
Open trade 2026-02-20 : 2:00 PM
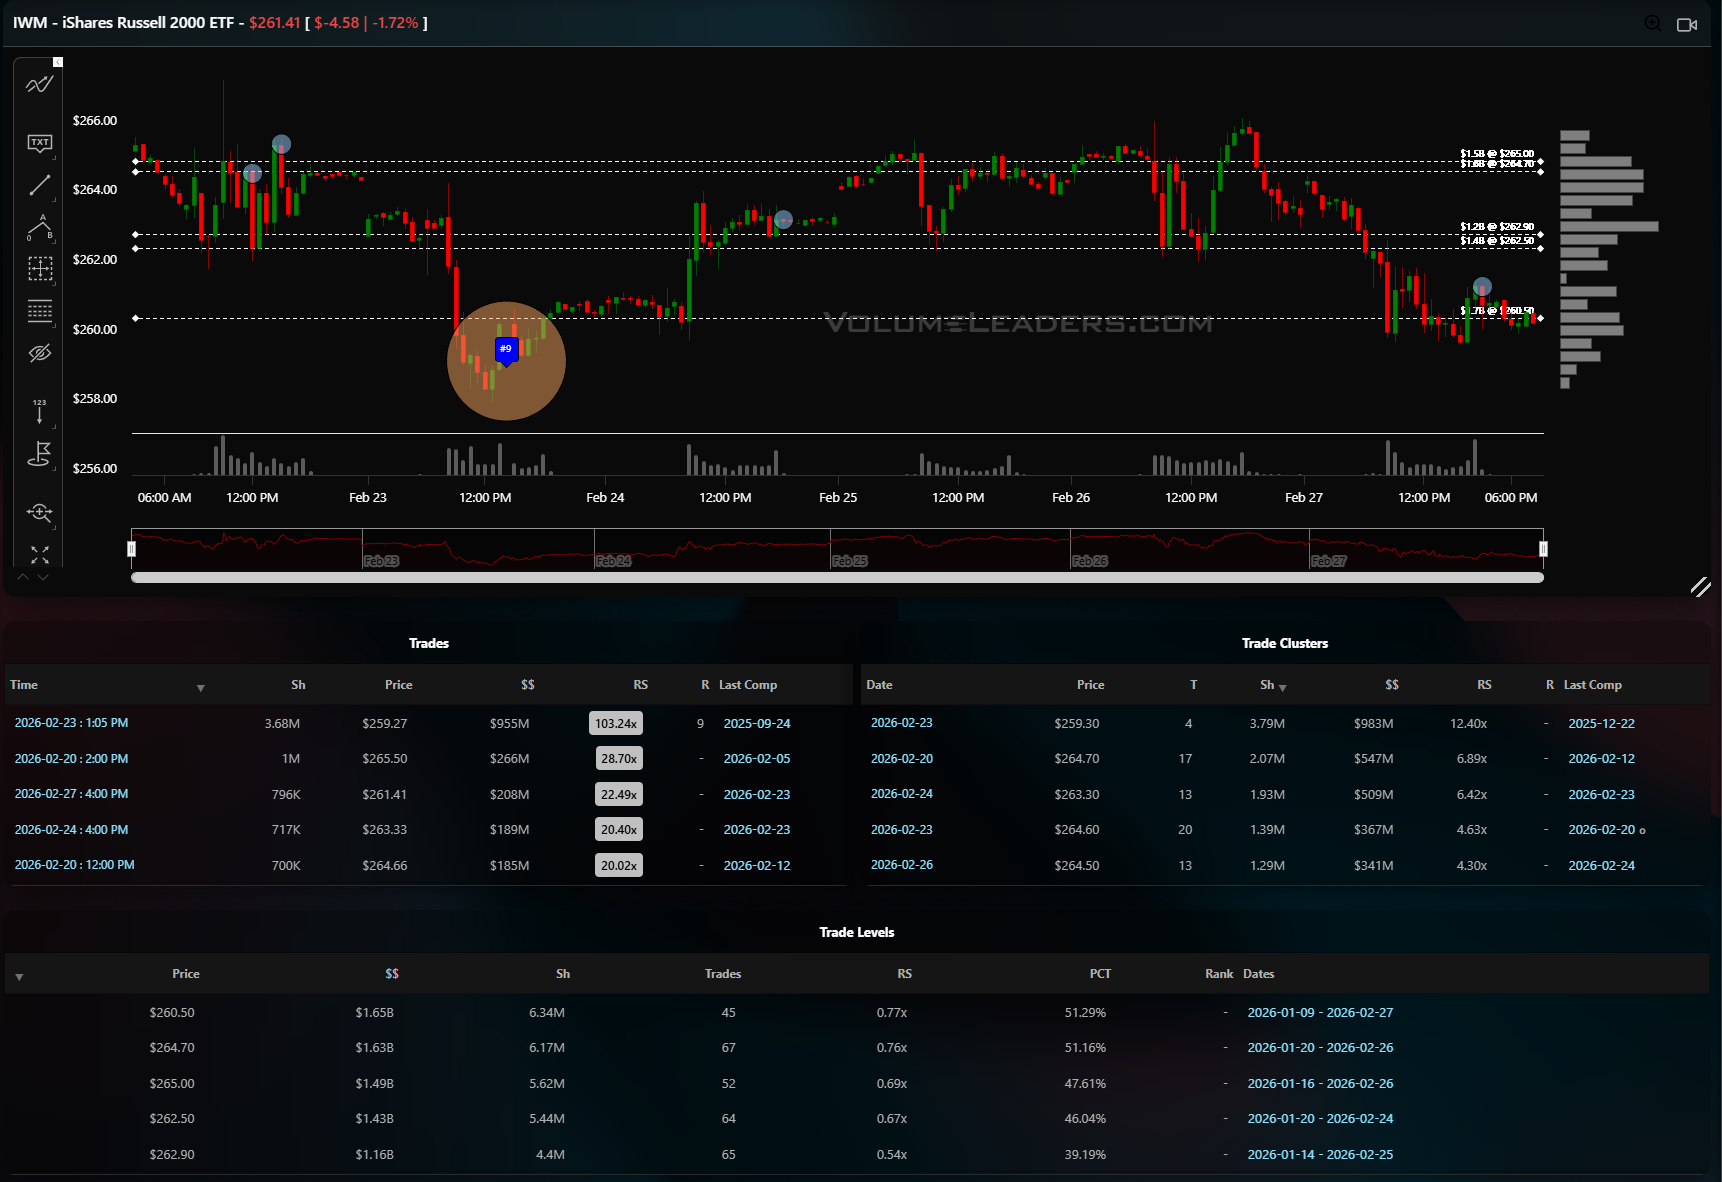pyautogui.click(x=71, y=759)
